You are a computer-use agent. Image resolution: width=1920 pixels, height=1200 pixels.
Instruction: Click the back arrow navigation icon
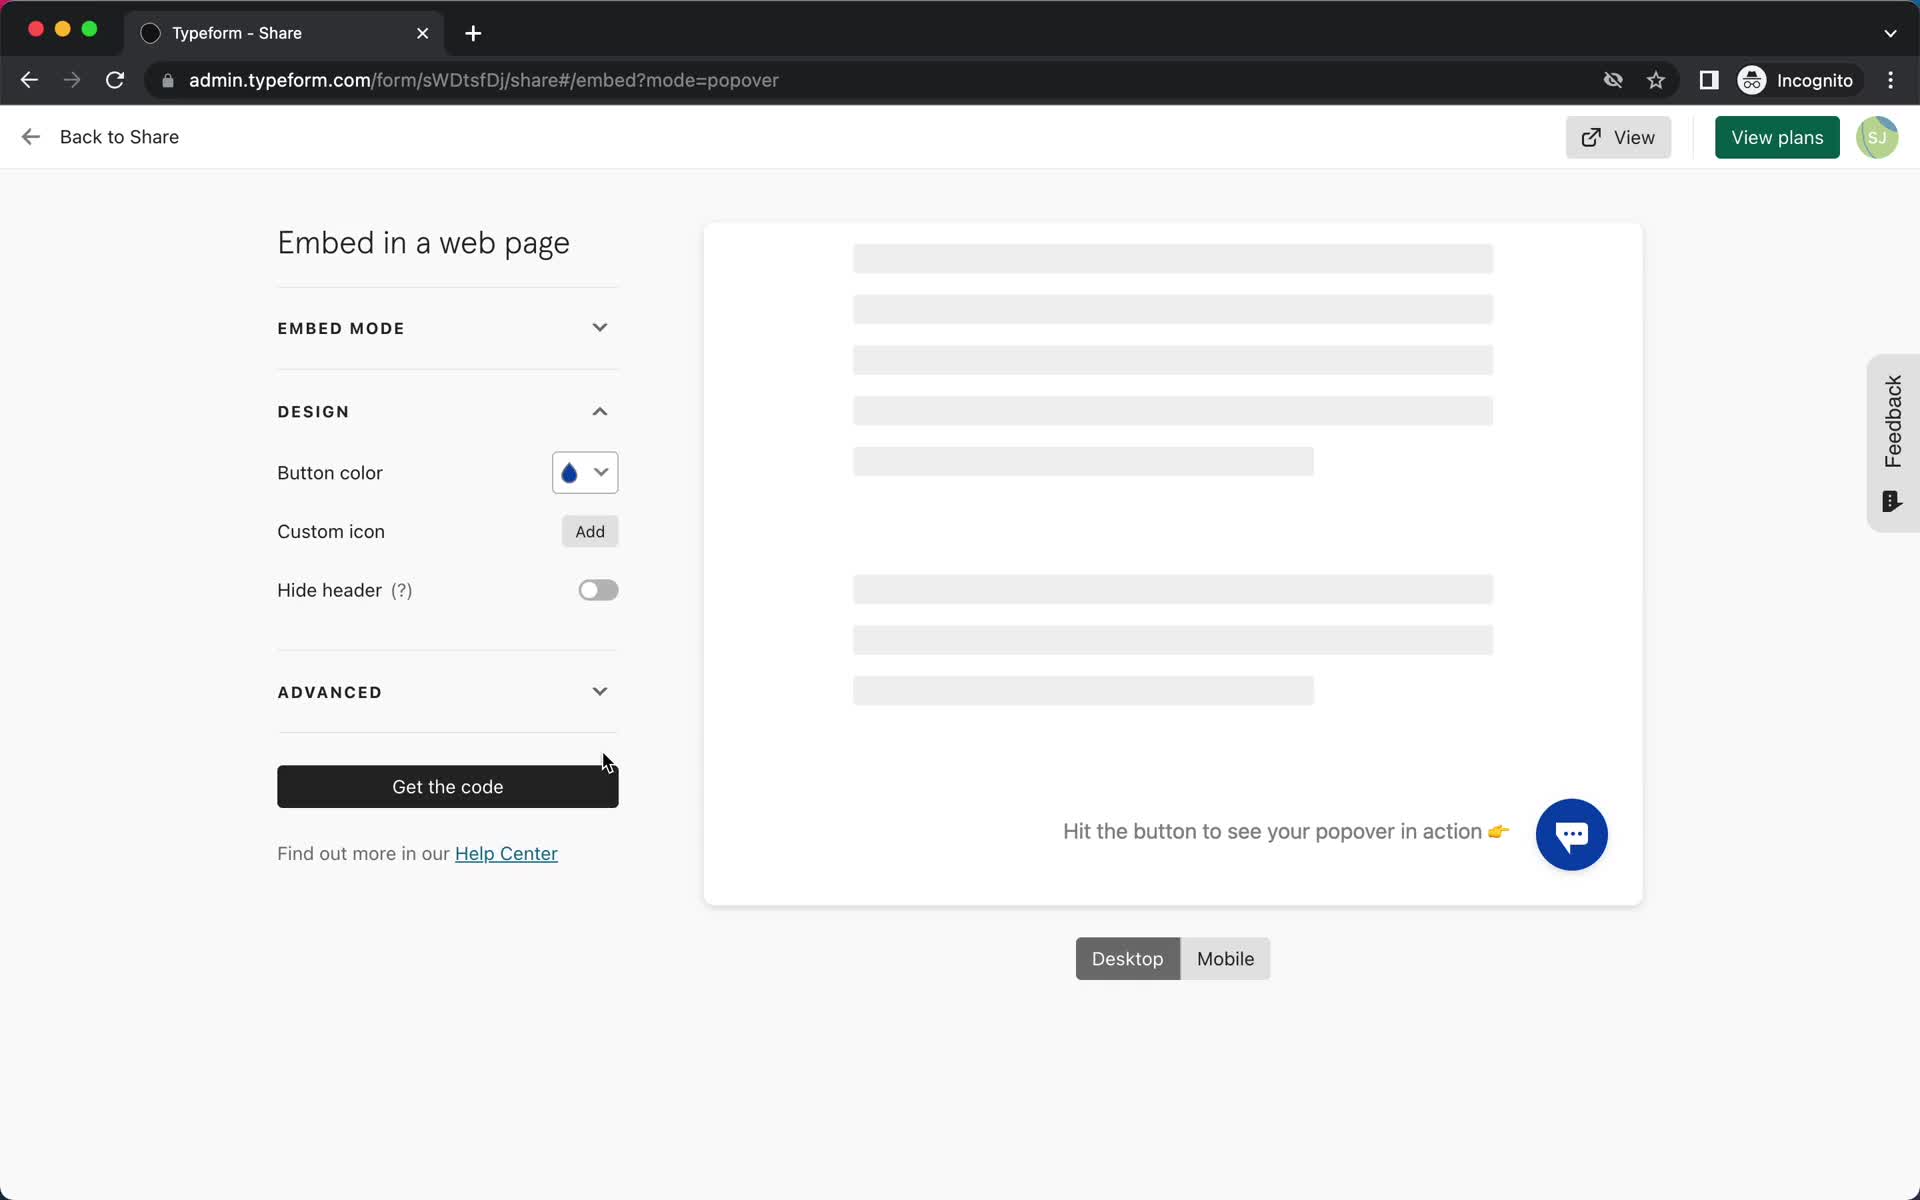tap(30, 135)
